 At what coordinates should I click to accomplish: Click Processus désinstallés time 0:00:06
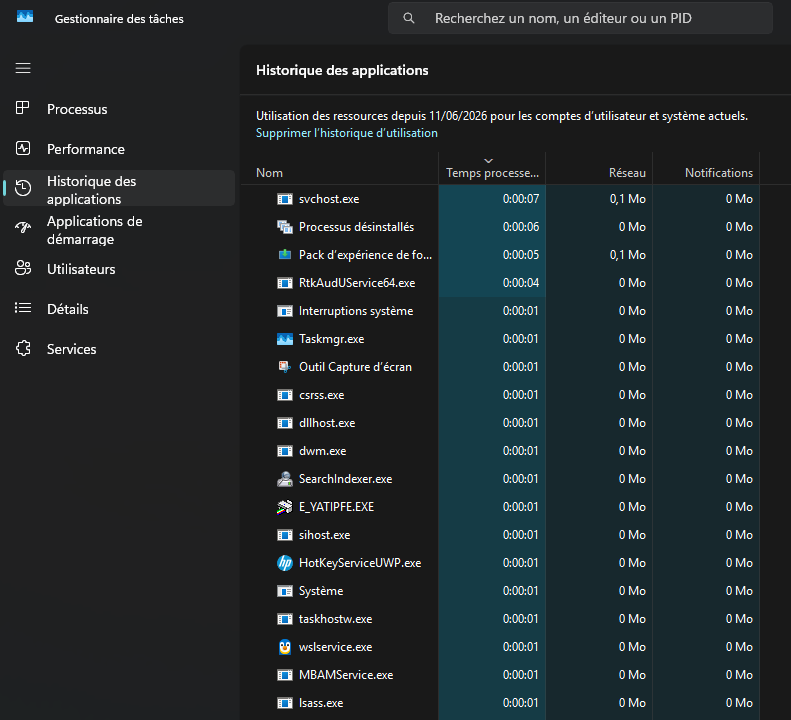[x=521, y=227]
